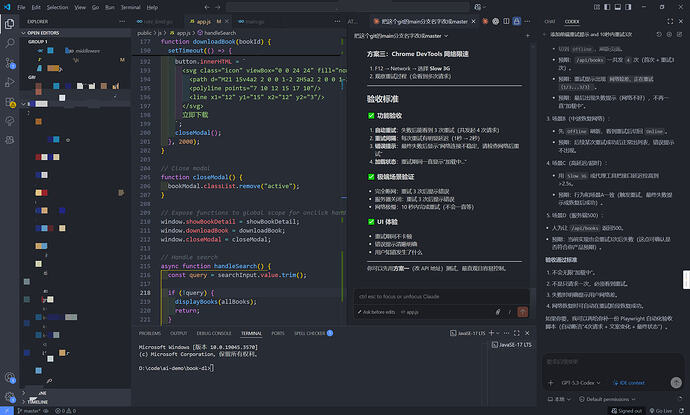Click the split editor icon in Claude tab bar
The image size is (690, 415).
506,21
